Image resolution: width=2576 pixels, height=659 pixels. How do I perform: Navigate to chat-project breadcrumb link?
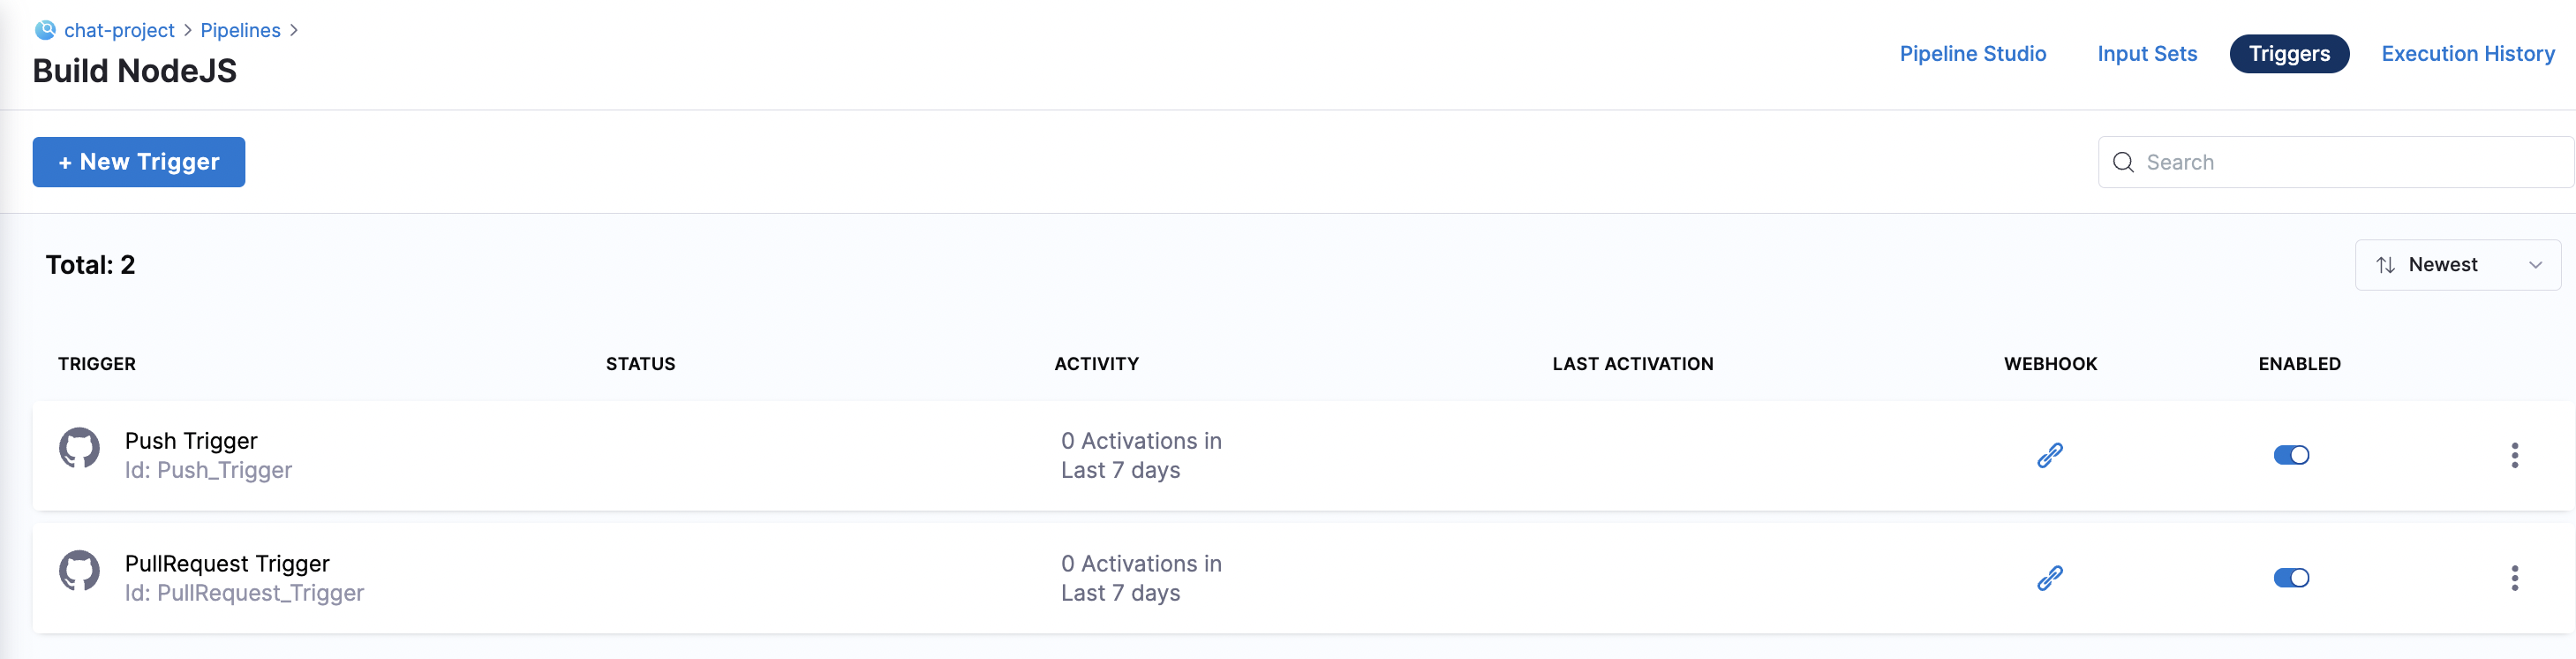click(x=119, y=30)
